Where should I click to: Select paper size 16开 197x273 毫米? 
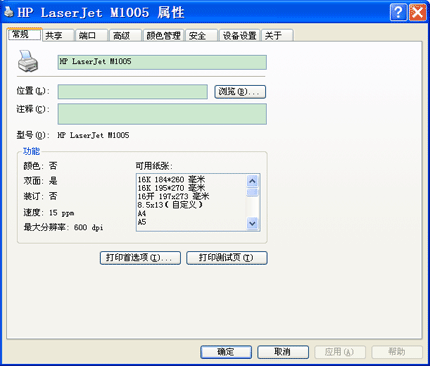(x=173, y=196)
